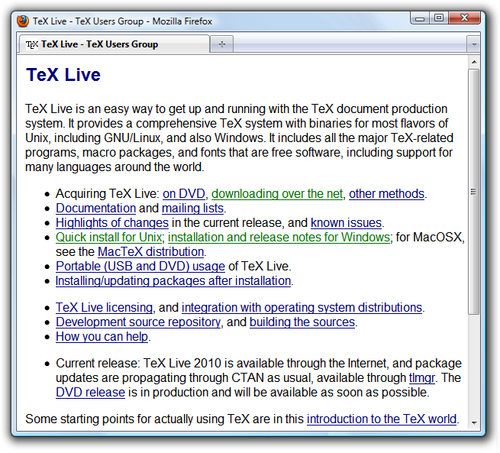Image resolution: width=500 pixels, height=453 pixels.
Task: Open the list all tabs dropdown arrow
Action: pyautogui.click(x=474, y=44)
